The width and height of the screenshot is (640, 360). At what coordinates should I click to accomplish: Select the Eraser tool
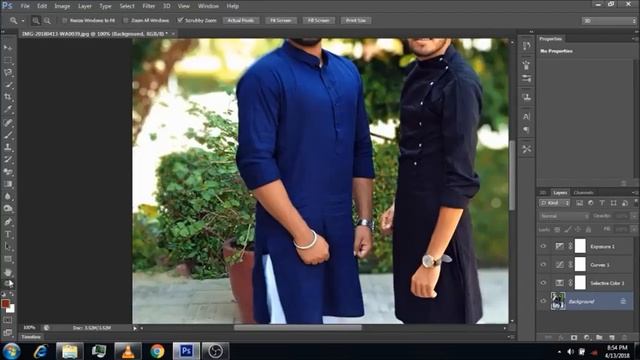coord(8,171)
